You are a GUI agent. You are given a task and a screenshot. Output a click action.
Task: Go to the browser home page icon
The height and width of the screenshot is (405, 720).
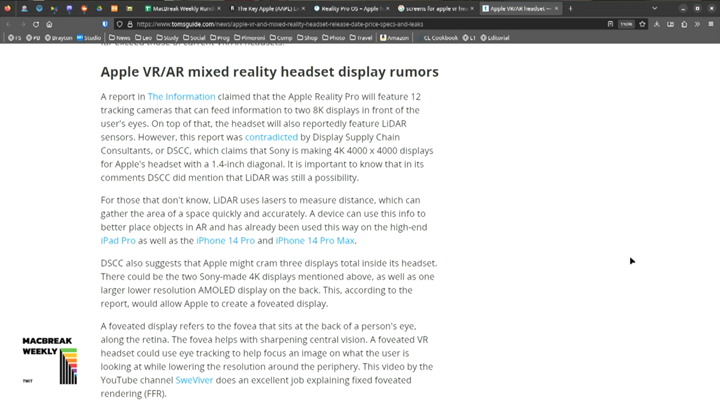tap(49, 24)
